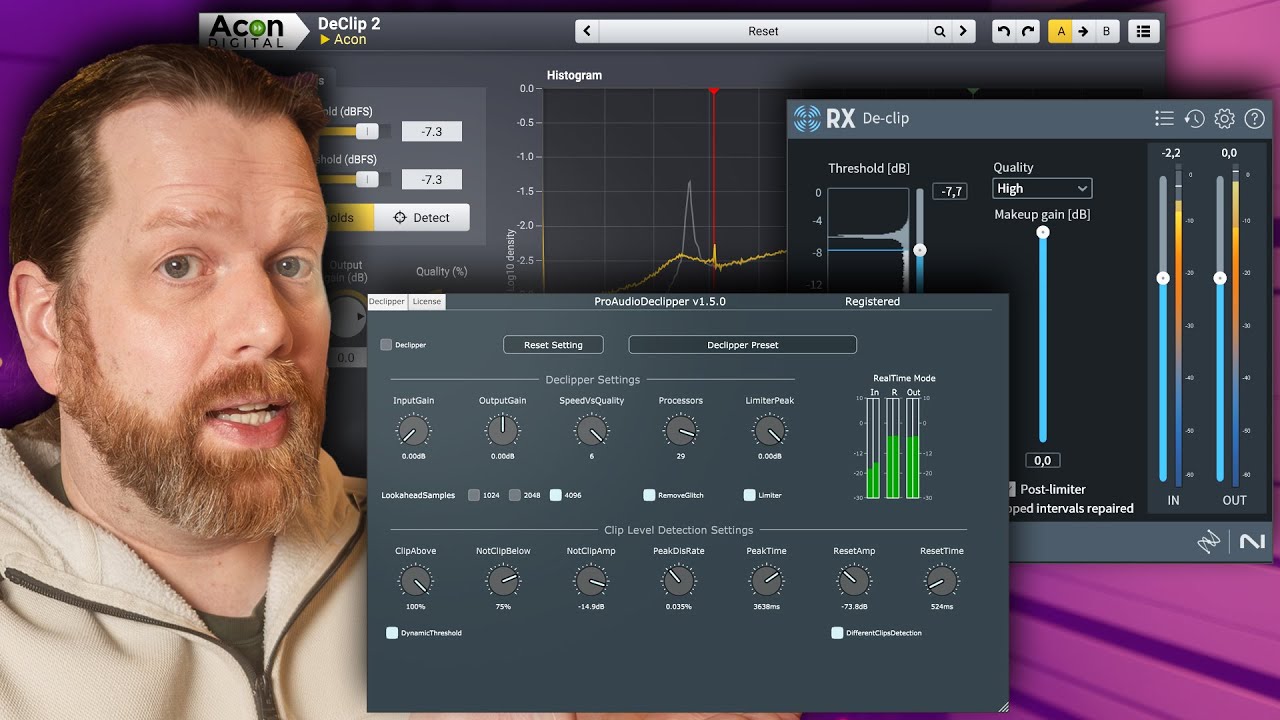The image size is (1280, 720).
Task: Open RX De-clip settings gear
Action: pyautogui.click(x=1224, y=118)
